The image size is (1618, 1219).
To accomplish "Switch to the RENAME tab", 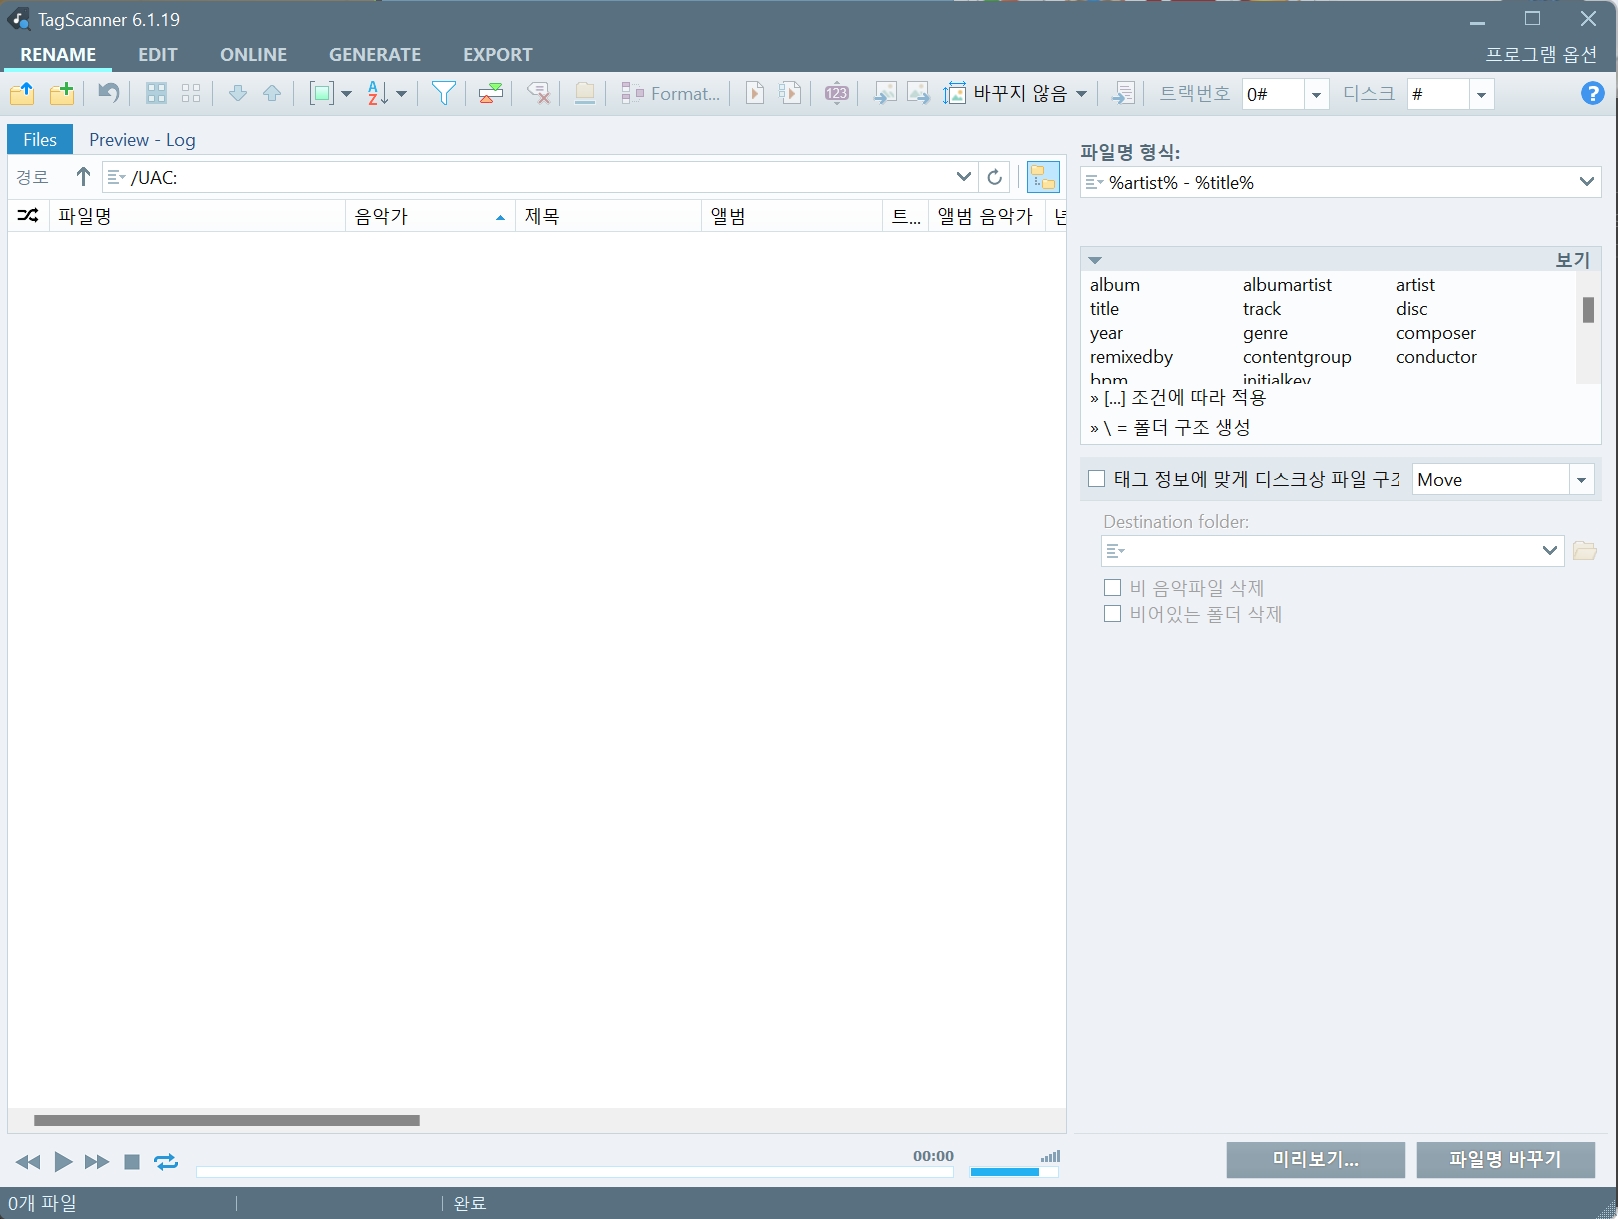I will coord(58,55).
